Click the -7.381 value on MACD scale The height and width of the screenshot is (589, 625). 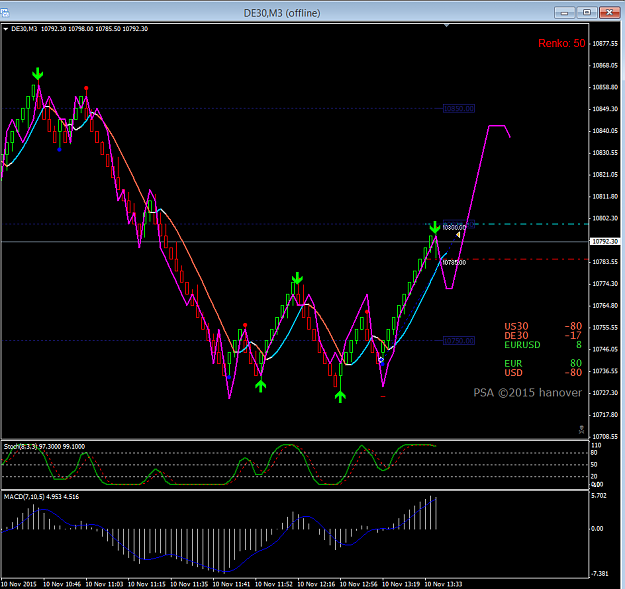pos(599,573)
